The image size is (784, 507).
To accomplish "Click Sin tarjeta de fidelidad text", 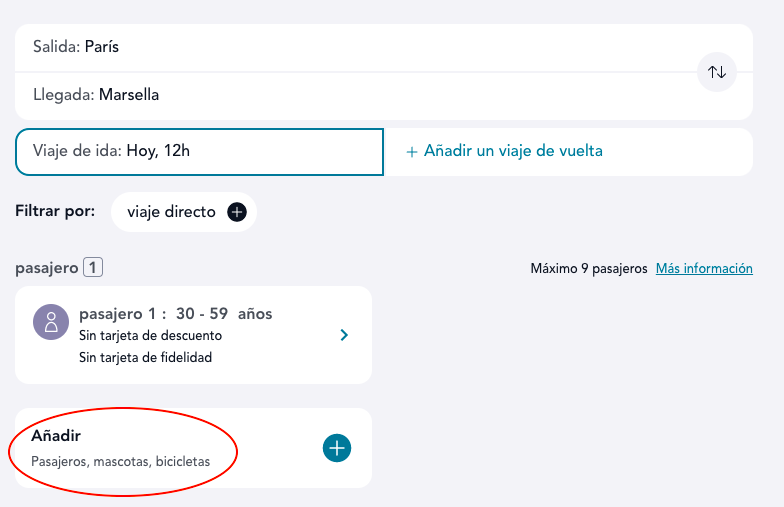I will pyautogui.click(x=146, y=358).
